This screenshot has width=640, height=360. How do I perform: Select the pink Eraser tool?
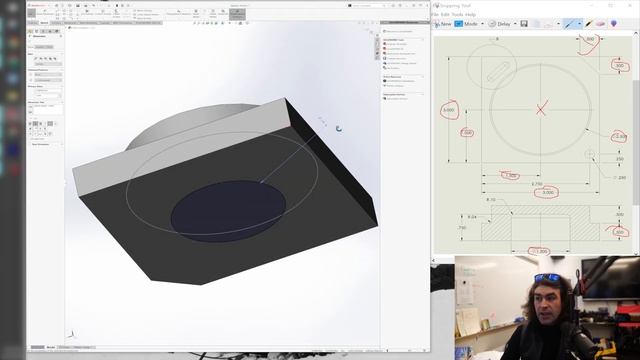tap(600, 24)
